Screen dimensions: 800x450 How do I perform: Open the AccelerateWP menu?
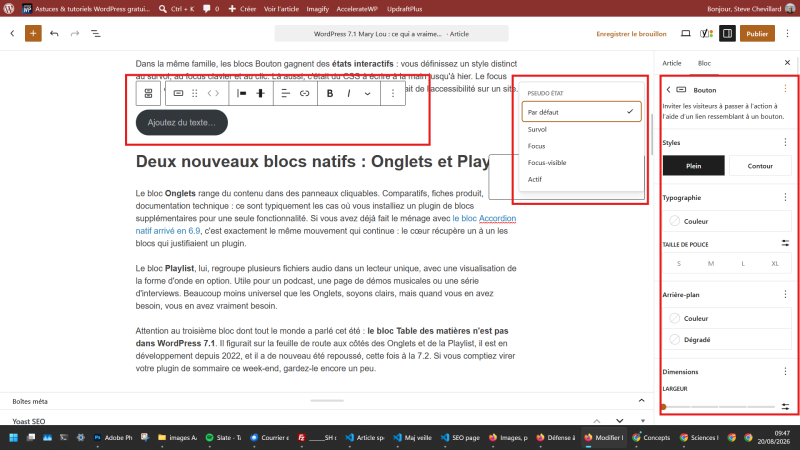click(357, 9)
